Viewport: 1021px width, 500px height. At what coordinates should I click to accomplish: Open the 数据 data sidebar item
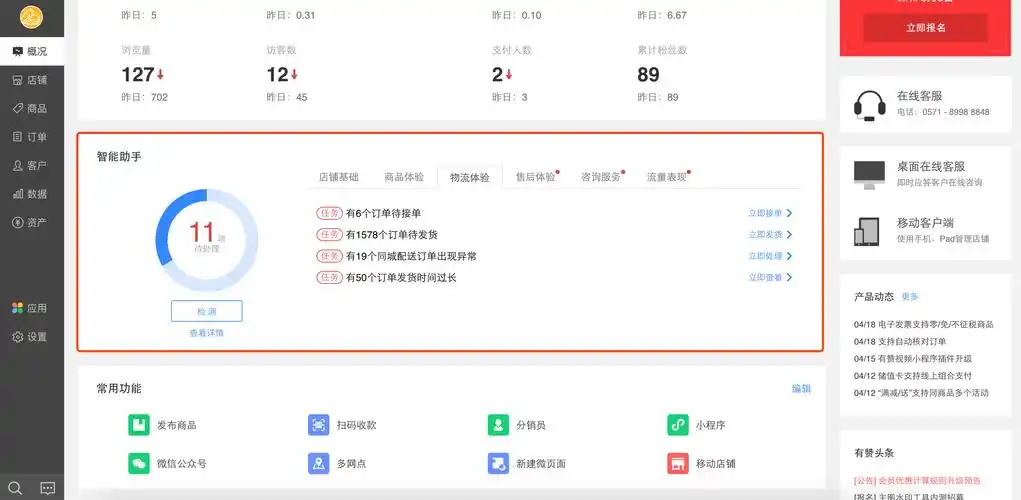click(32, 194)
